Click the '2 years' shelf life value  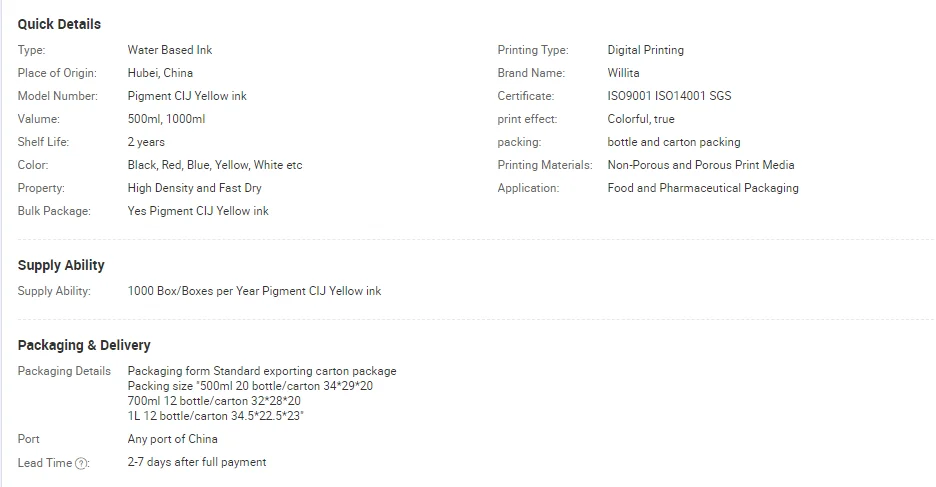tap(146, 142)
